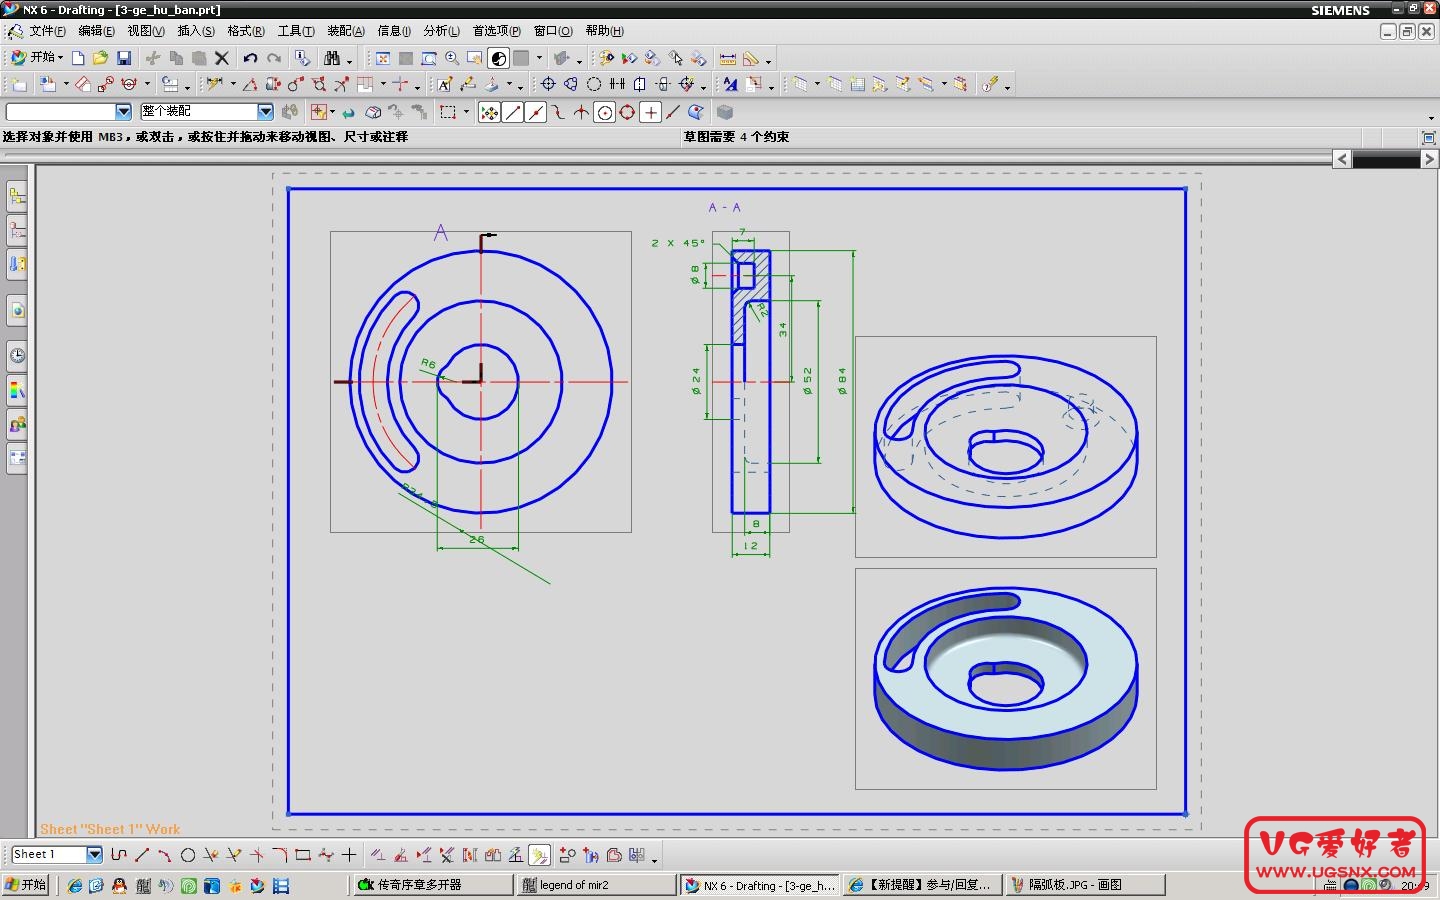Click the inferred dimension icon

pyautogui.click(x=215, y=84)
